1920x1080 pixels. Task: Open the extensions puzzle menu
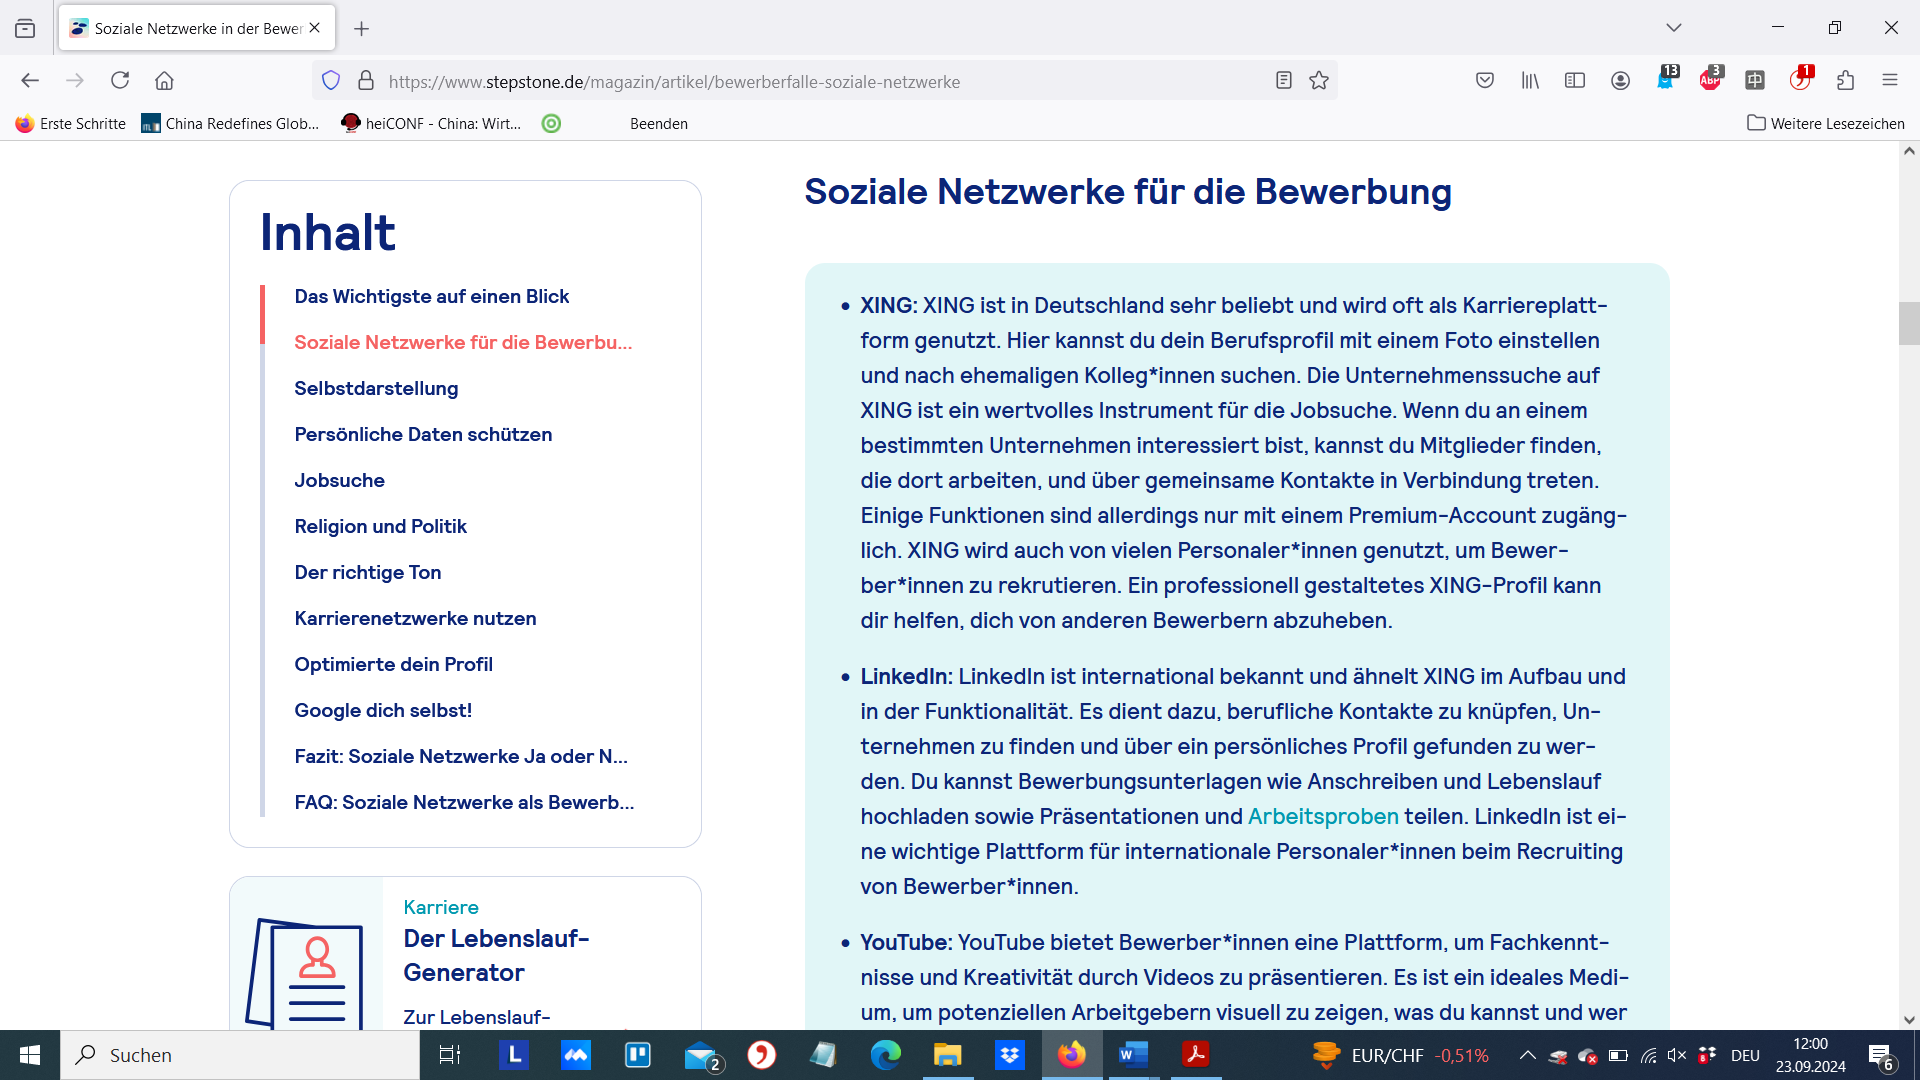coord(1845,81)
